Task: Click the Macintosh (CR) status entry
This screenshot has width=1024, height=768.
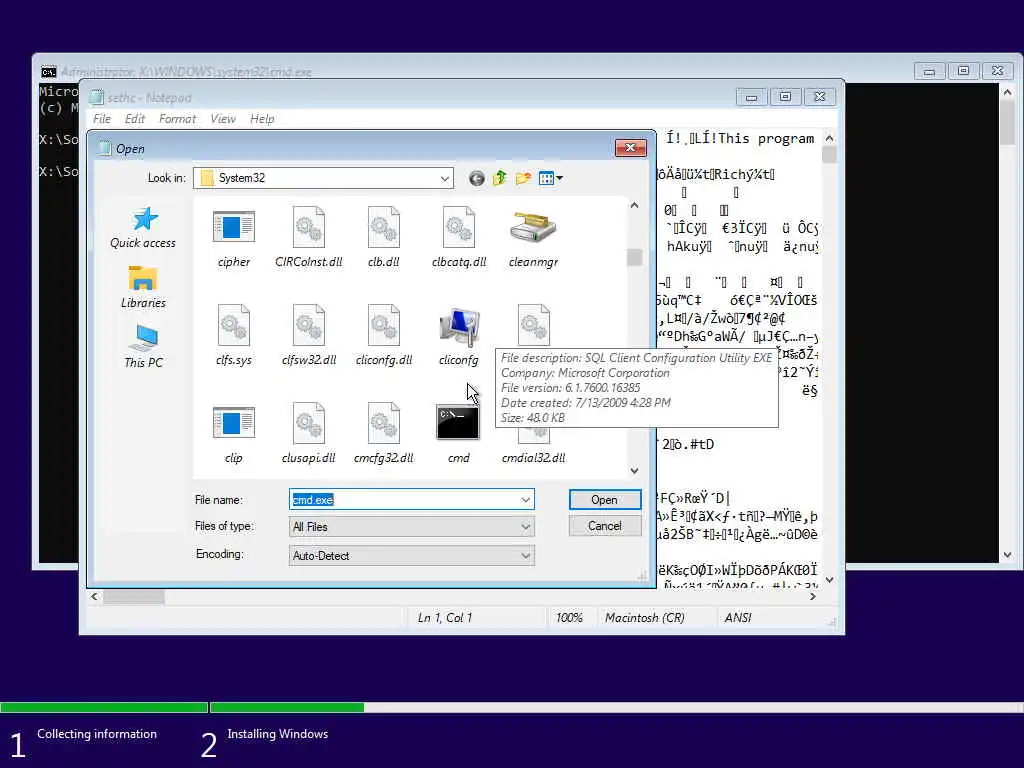Action: (645, 618)
